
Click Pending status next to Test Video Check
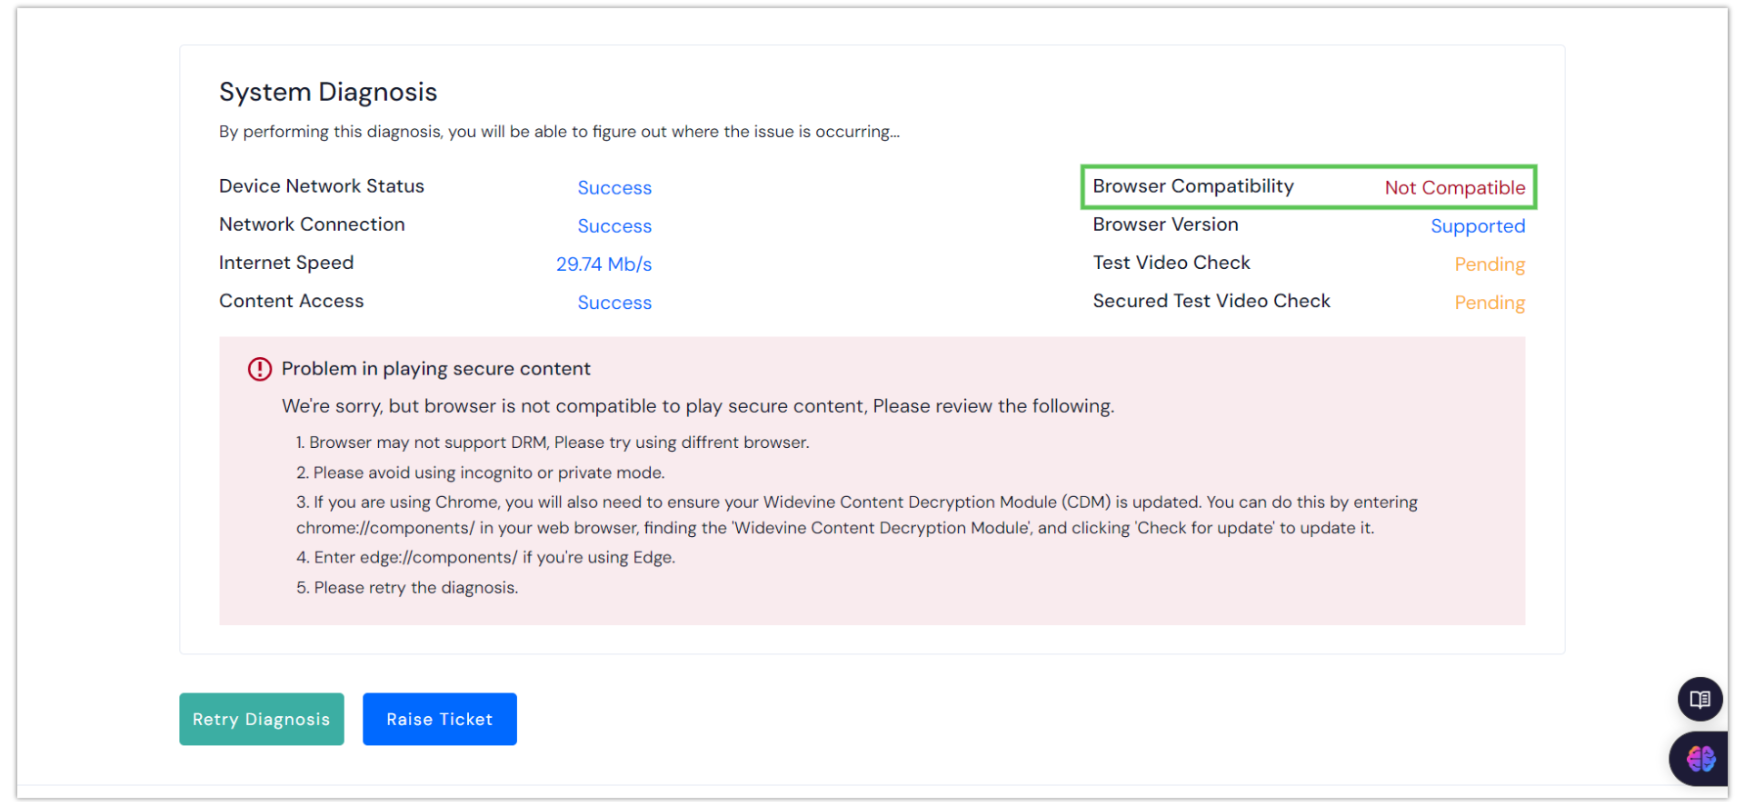[x=1489, y=264]
